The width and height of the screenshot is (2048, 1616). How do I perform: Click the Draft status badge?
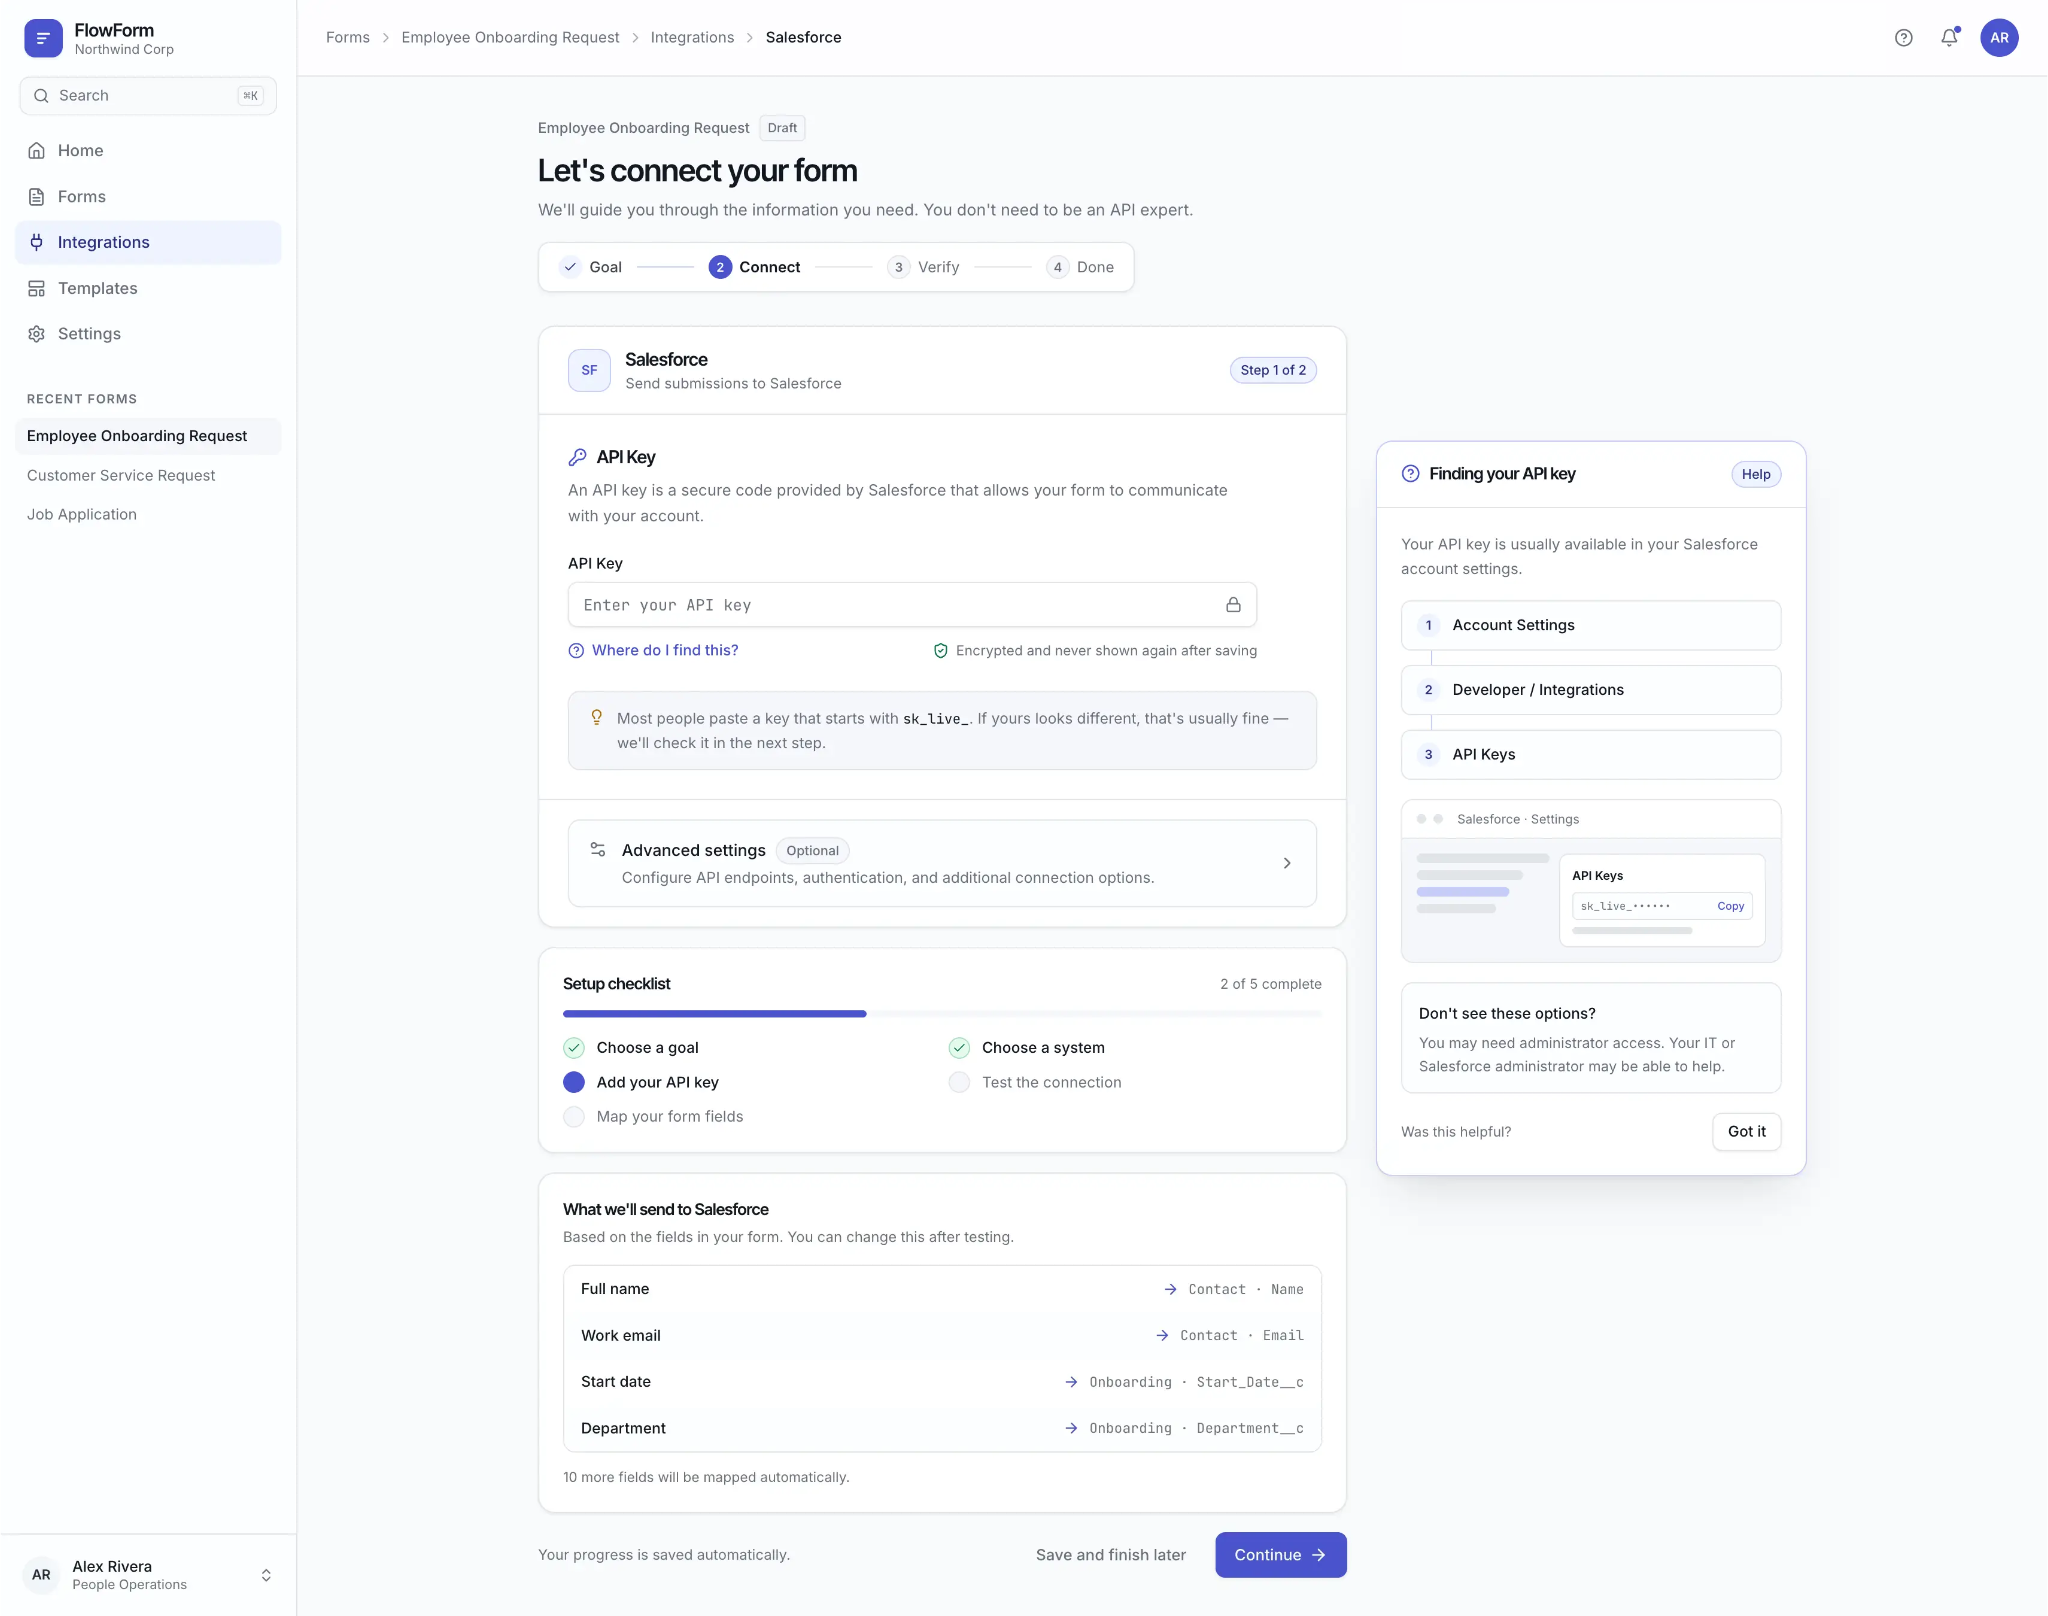(x=782, y=128)
